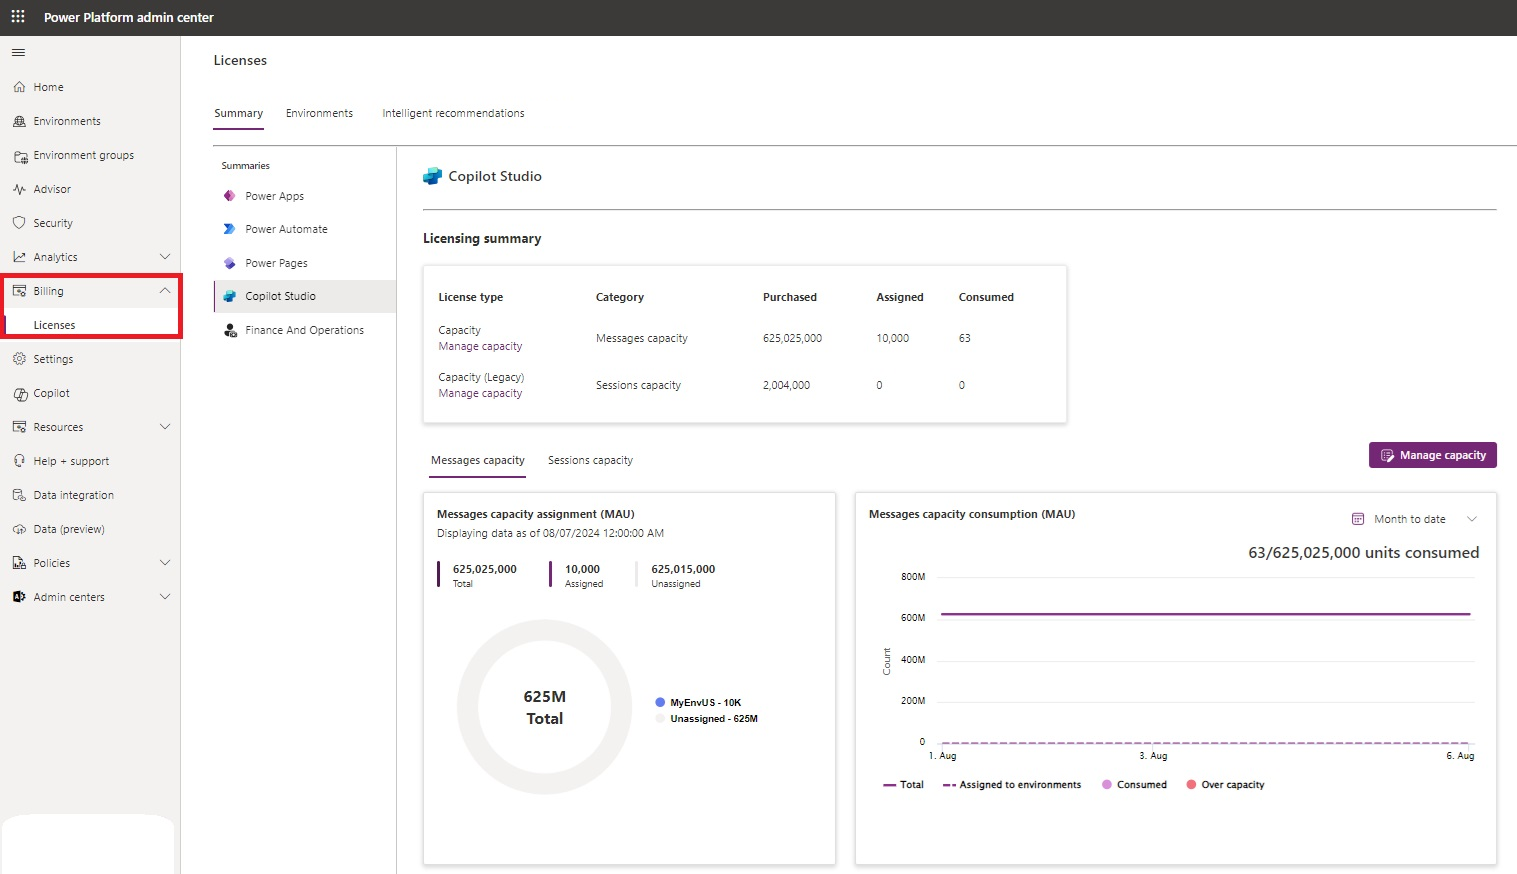
Task: Click the MyEnvUS - 10K legend item
Action: coord(698,703)
